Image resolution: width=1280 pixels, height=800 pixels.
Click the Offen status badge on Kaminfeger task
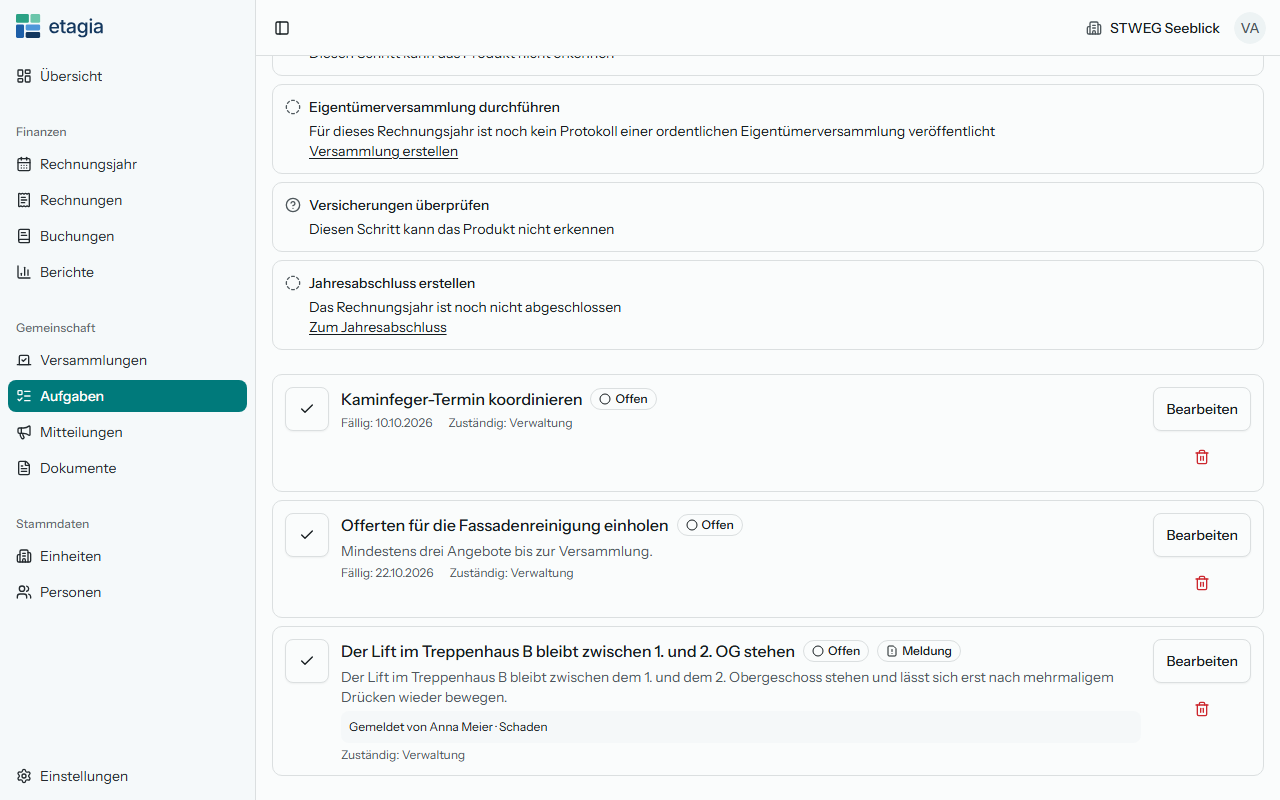point(623,399)
